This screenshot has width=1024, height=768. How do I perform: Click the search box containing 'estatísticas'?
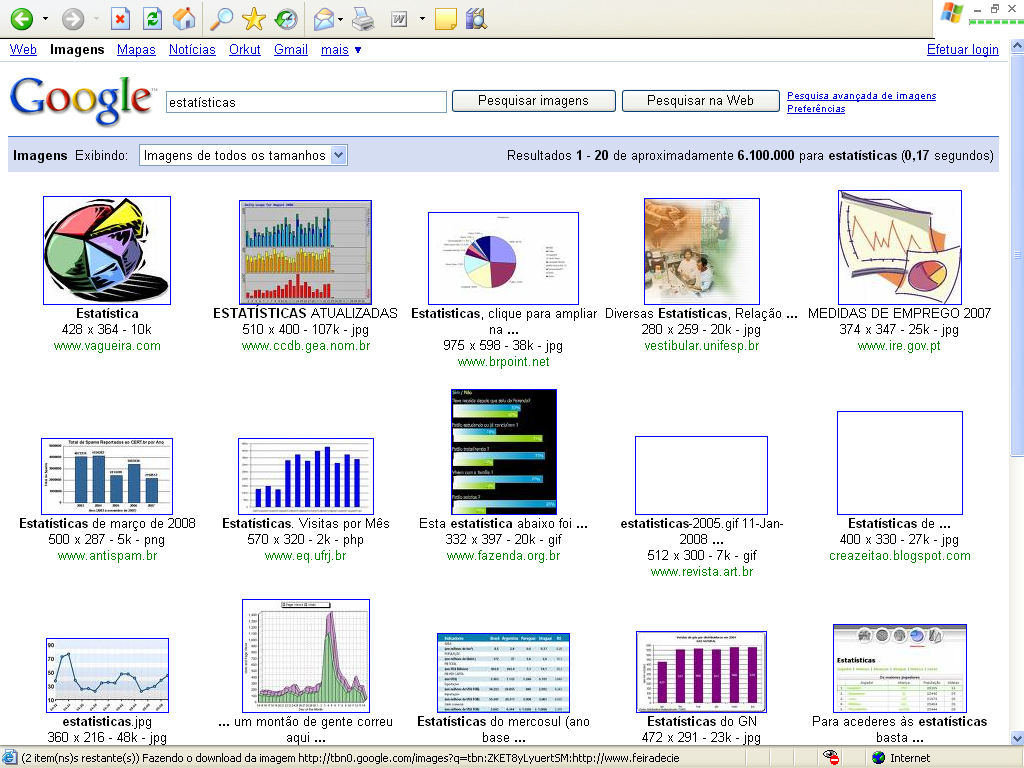(x=305, y=102)
